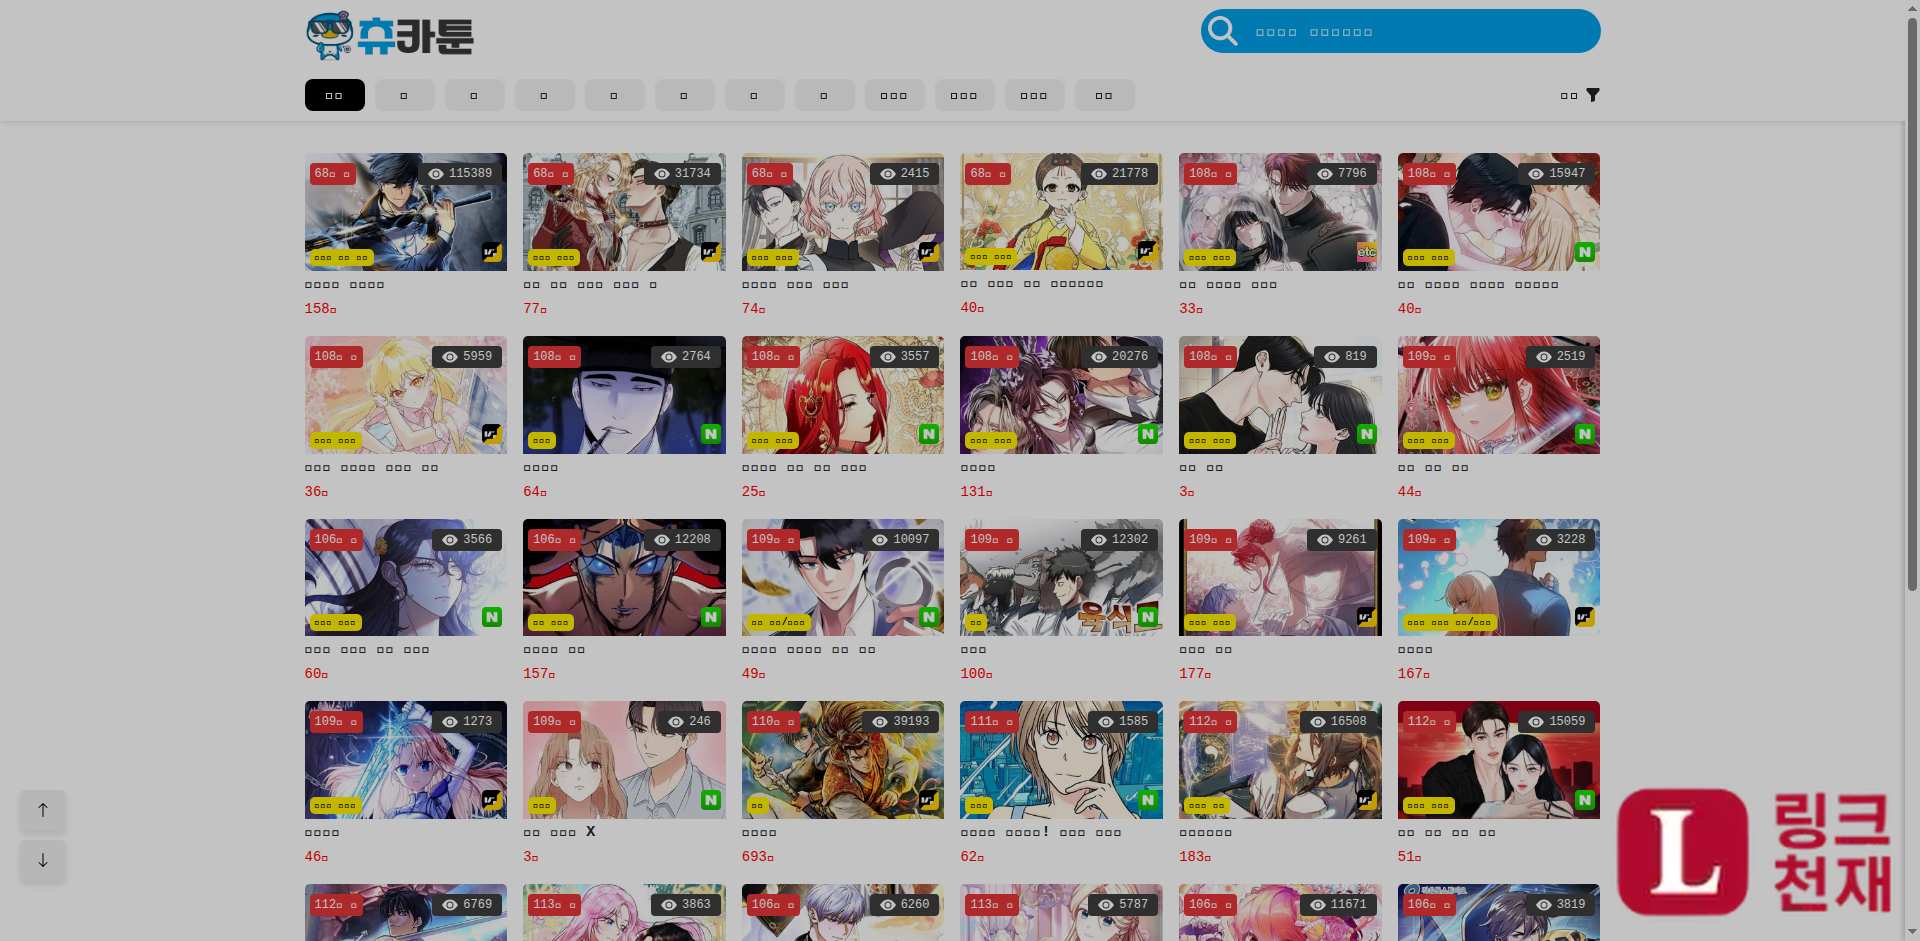This screenshot has width=1920, height=941.
Task: Click the eye icon beside 16508 views
Action: click(x=1318, y=722)
